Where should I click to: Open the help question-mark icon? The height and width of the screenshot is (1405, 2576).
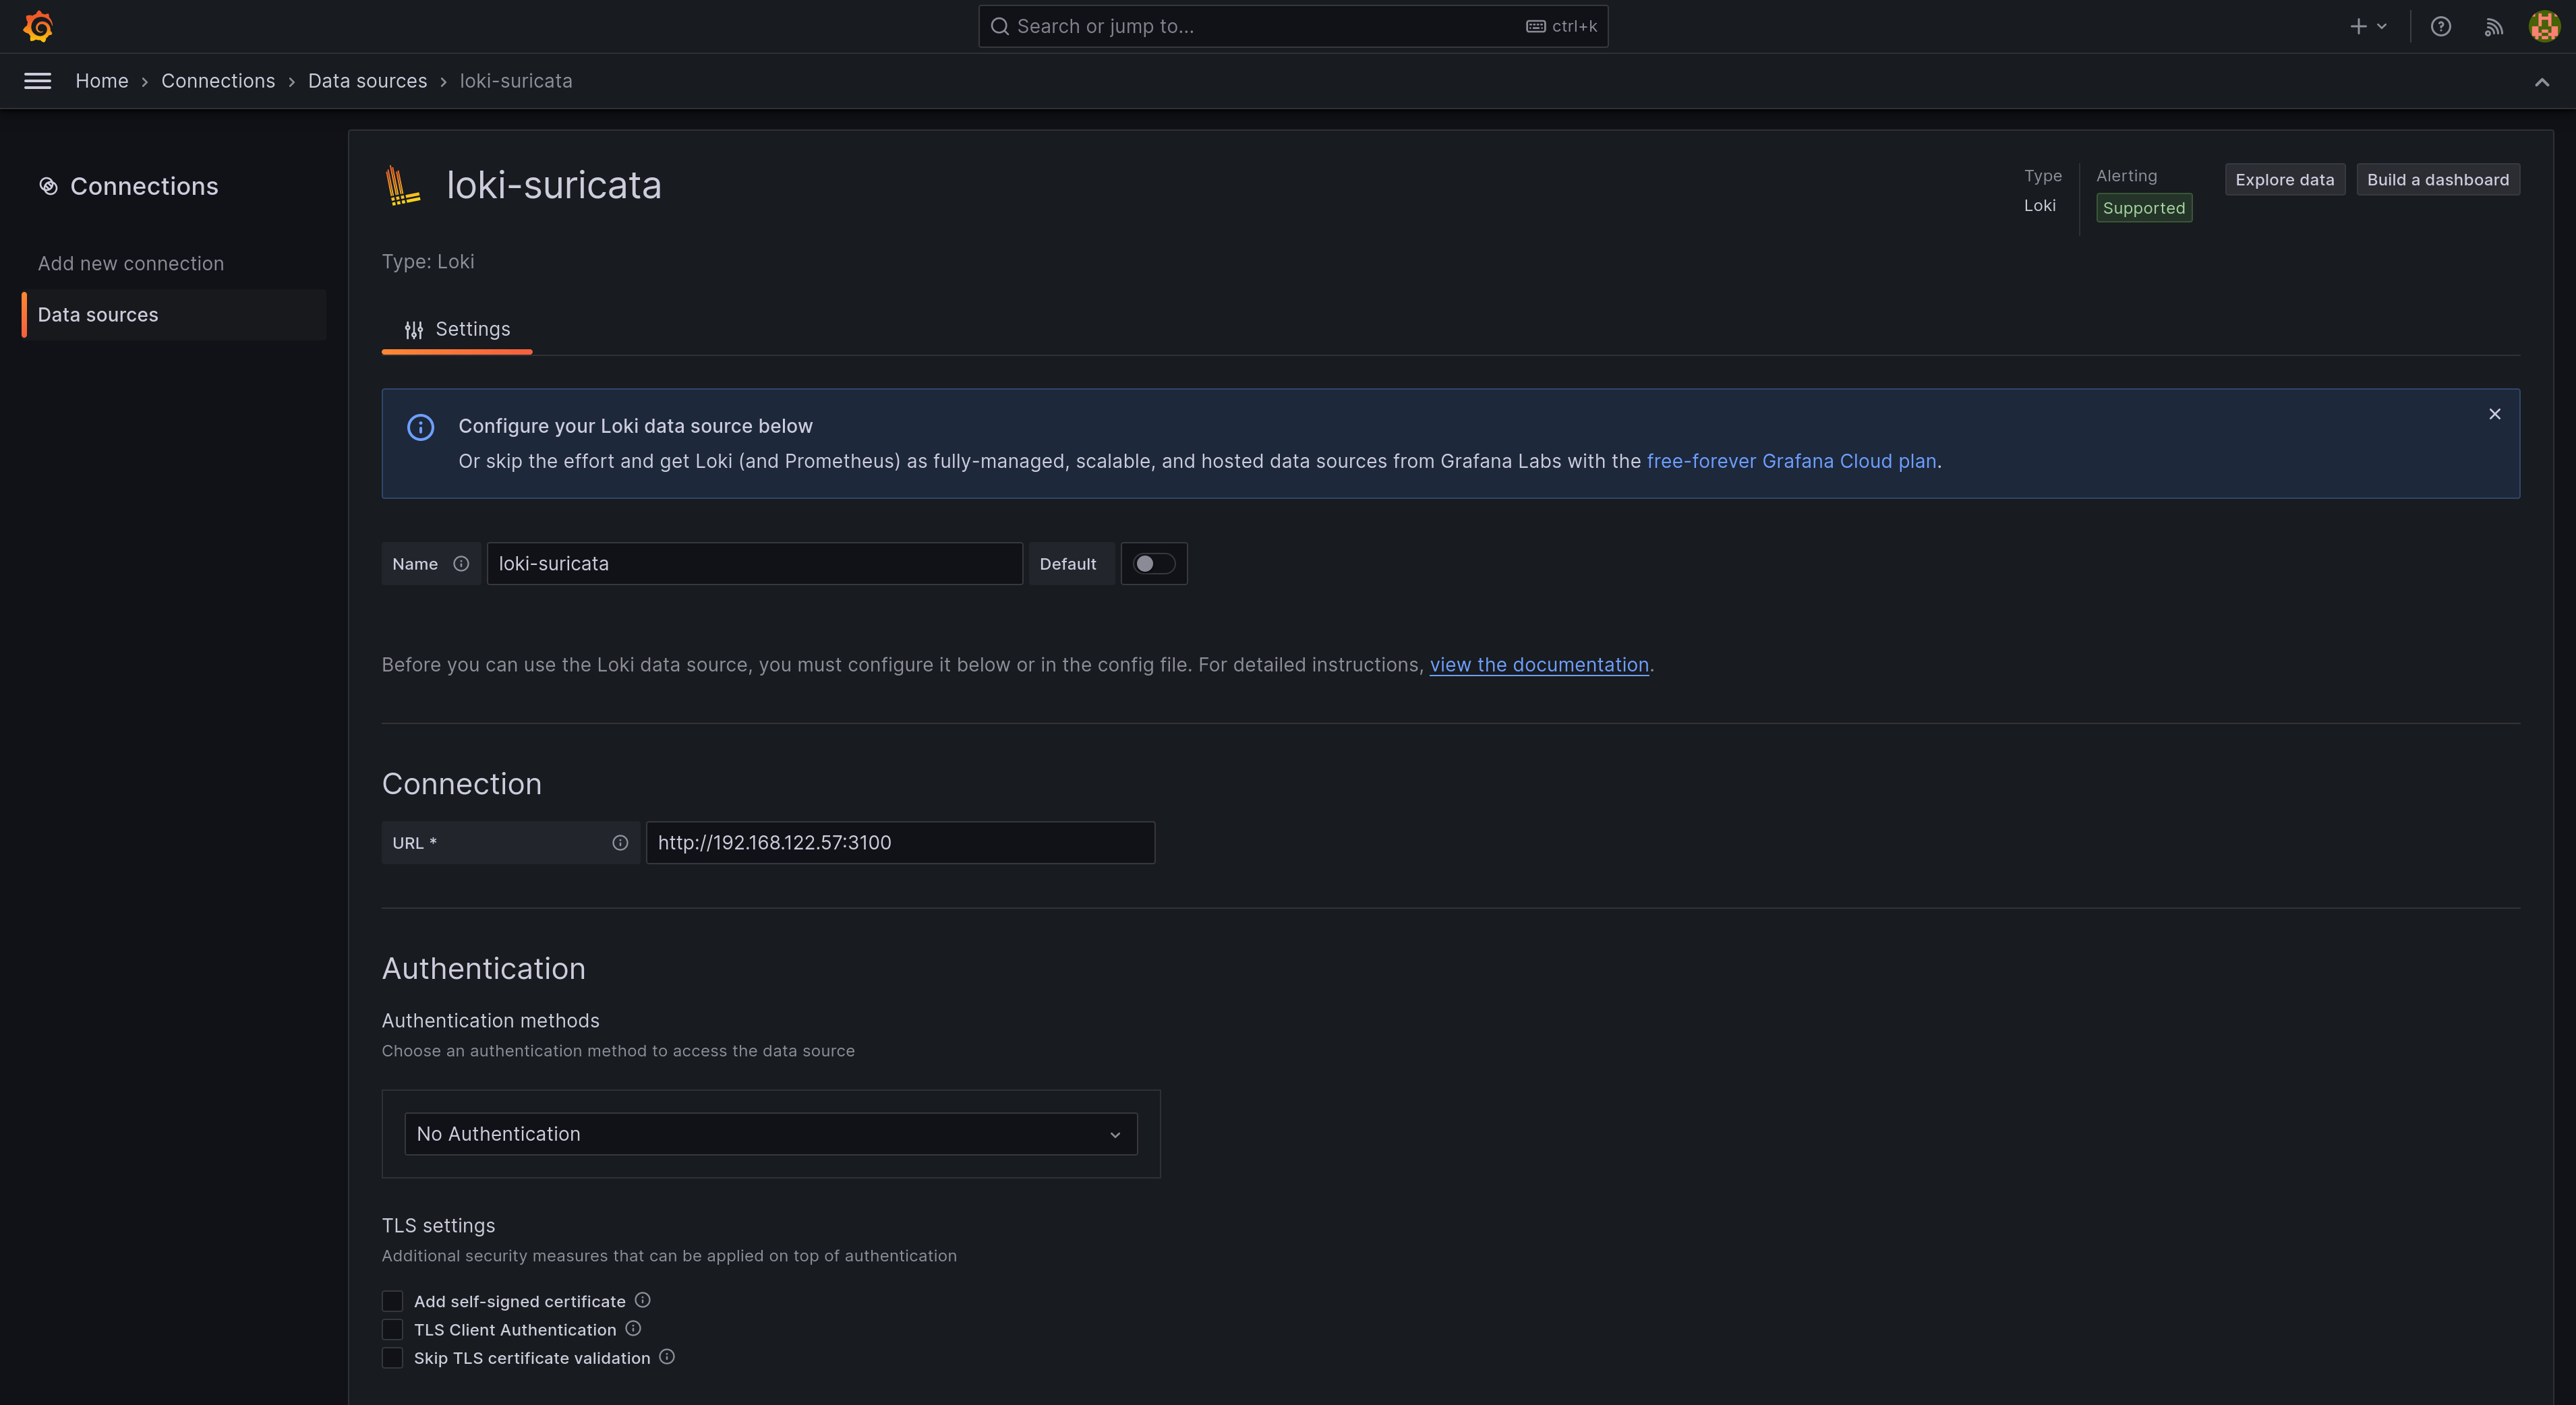[x=2441, y=26]
